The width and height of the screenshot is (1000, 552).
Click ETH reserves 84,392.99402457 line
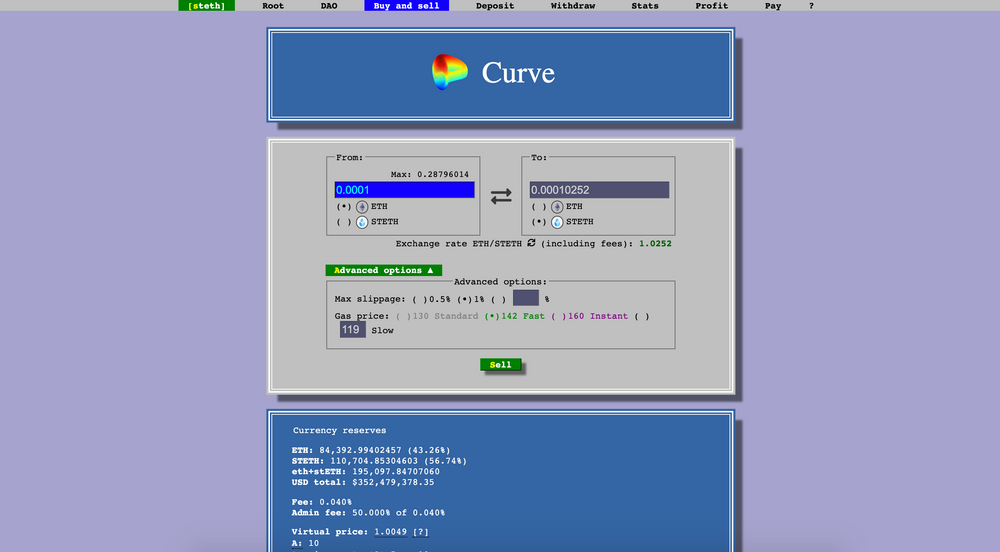(x=371, y=450)
